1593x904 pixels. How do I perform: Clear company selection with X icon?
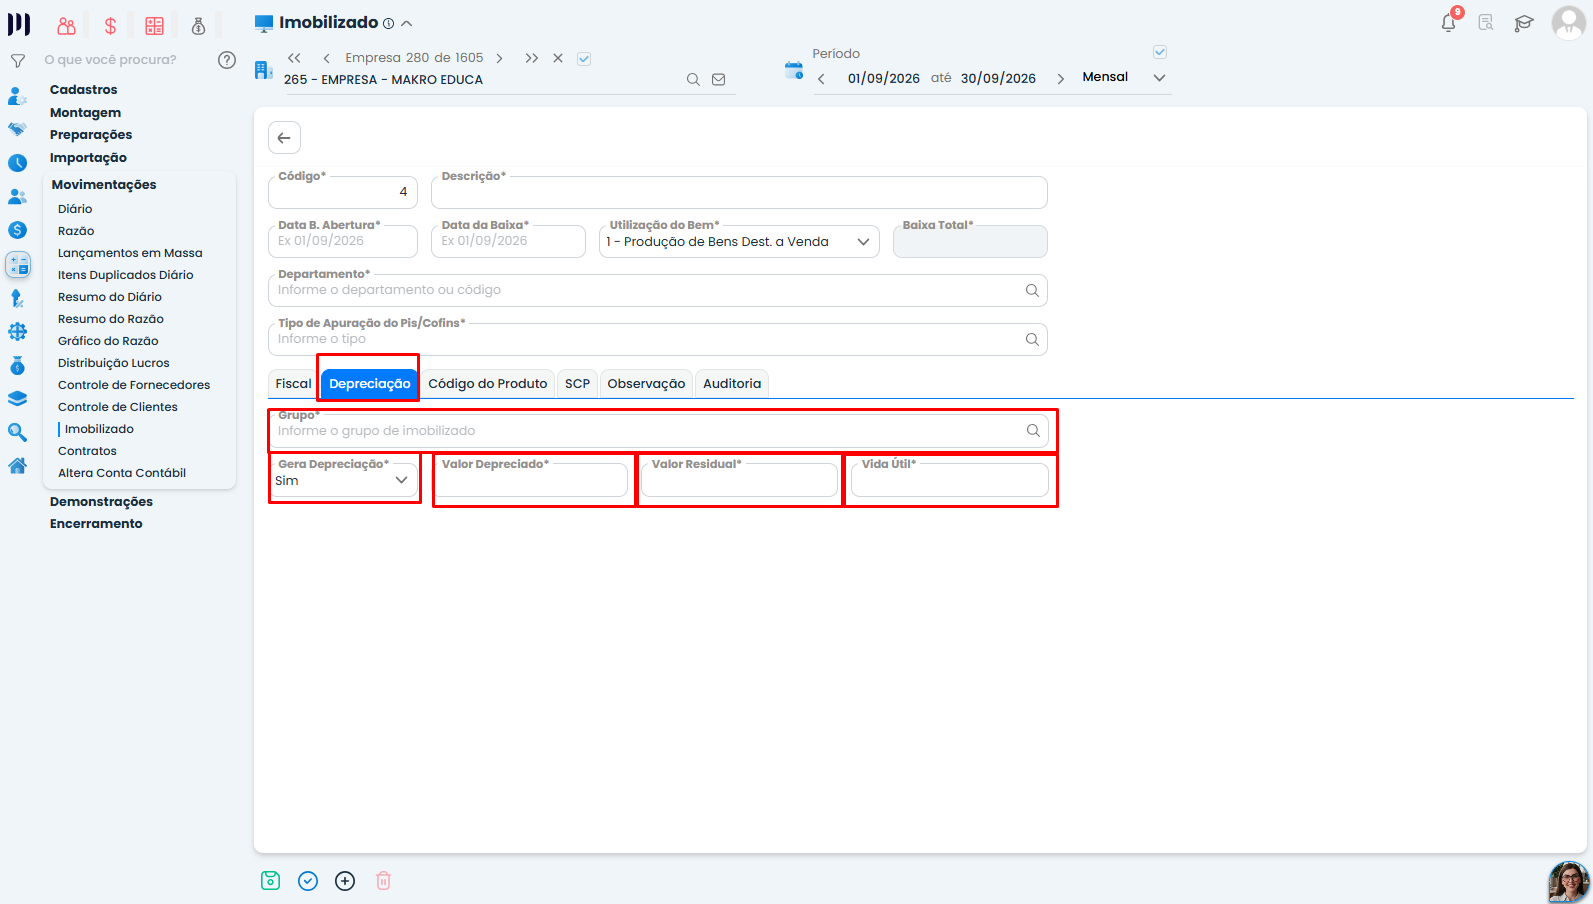click(x=558, y=58)
